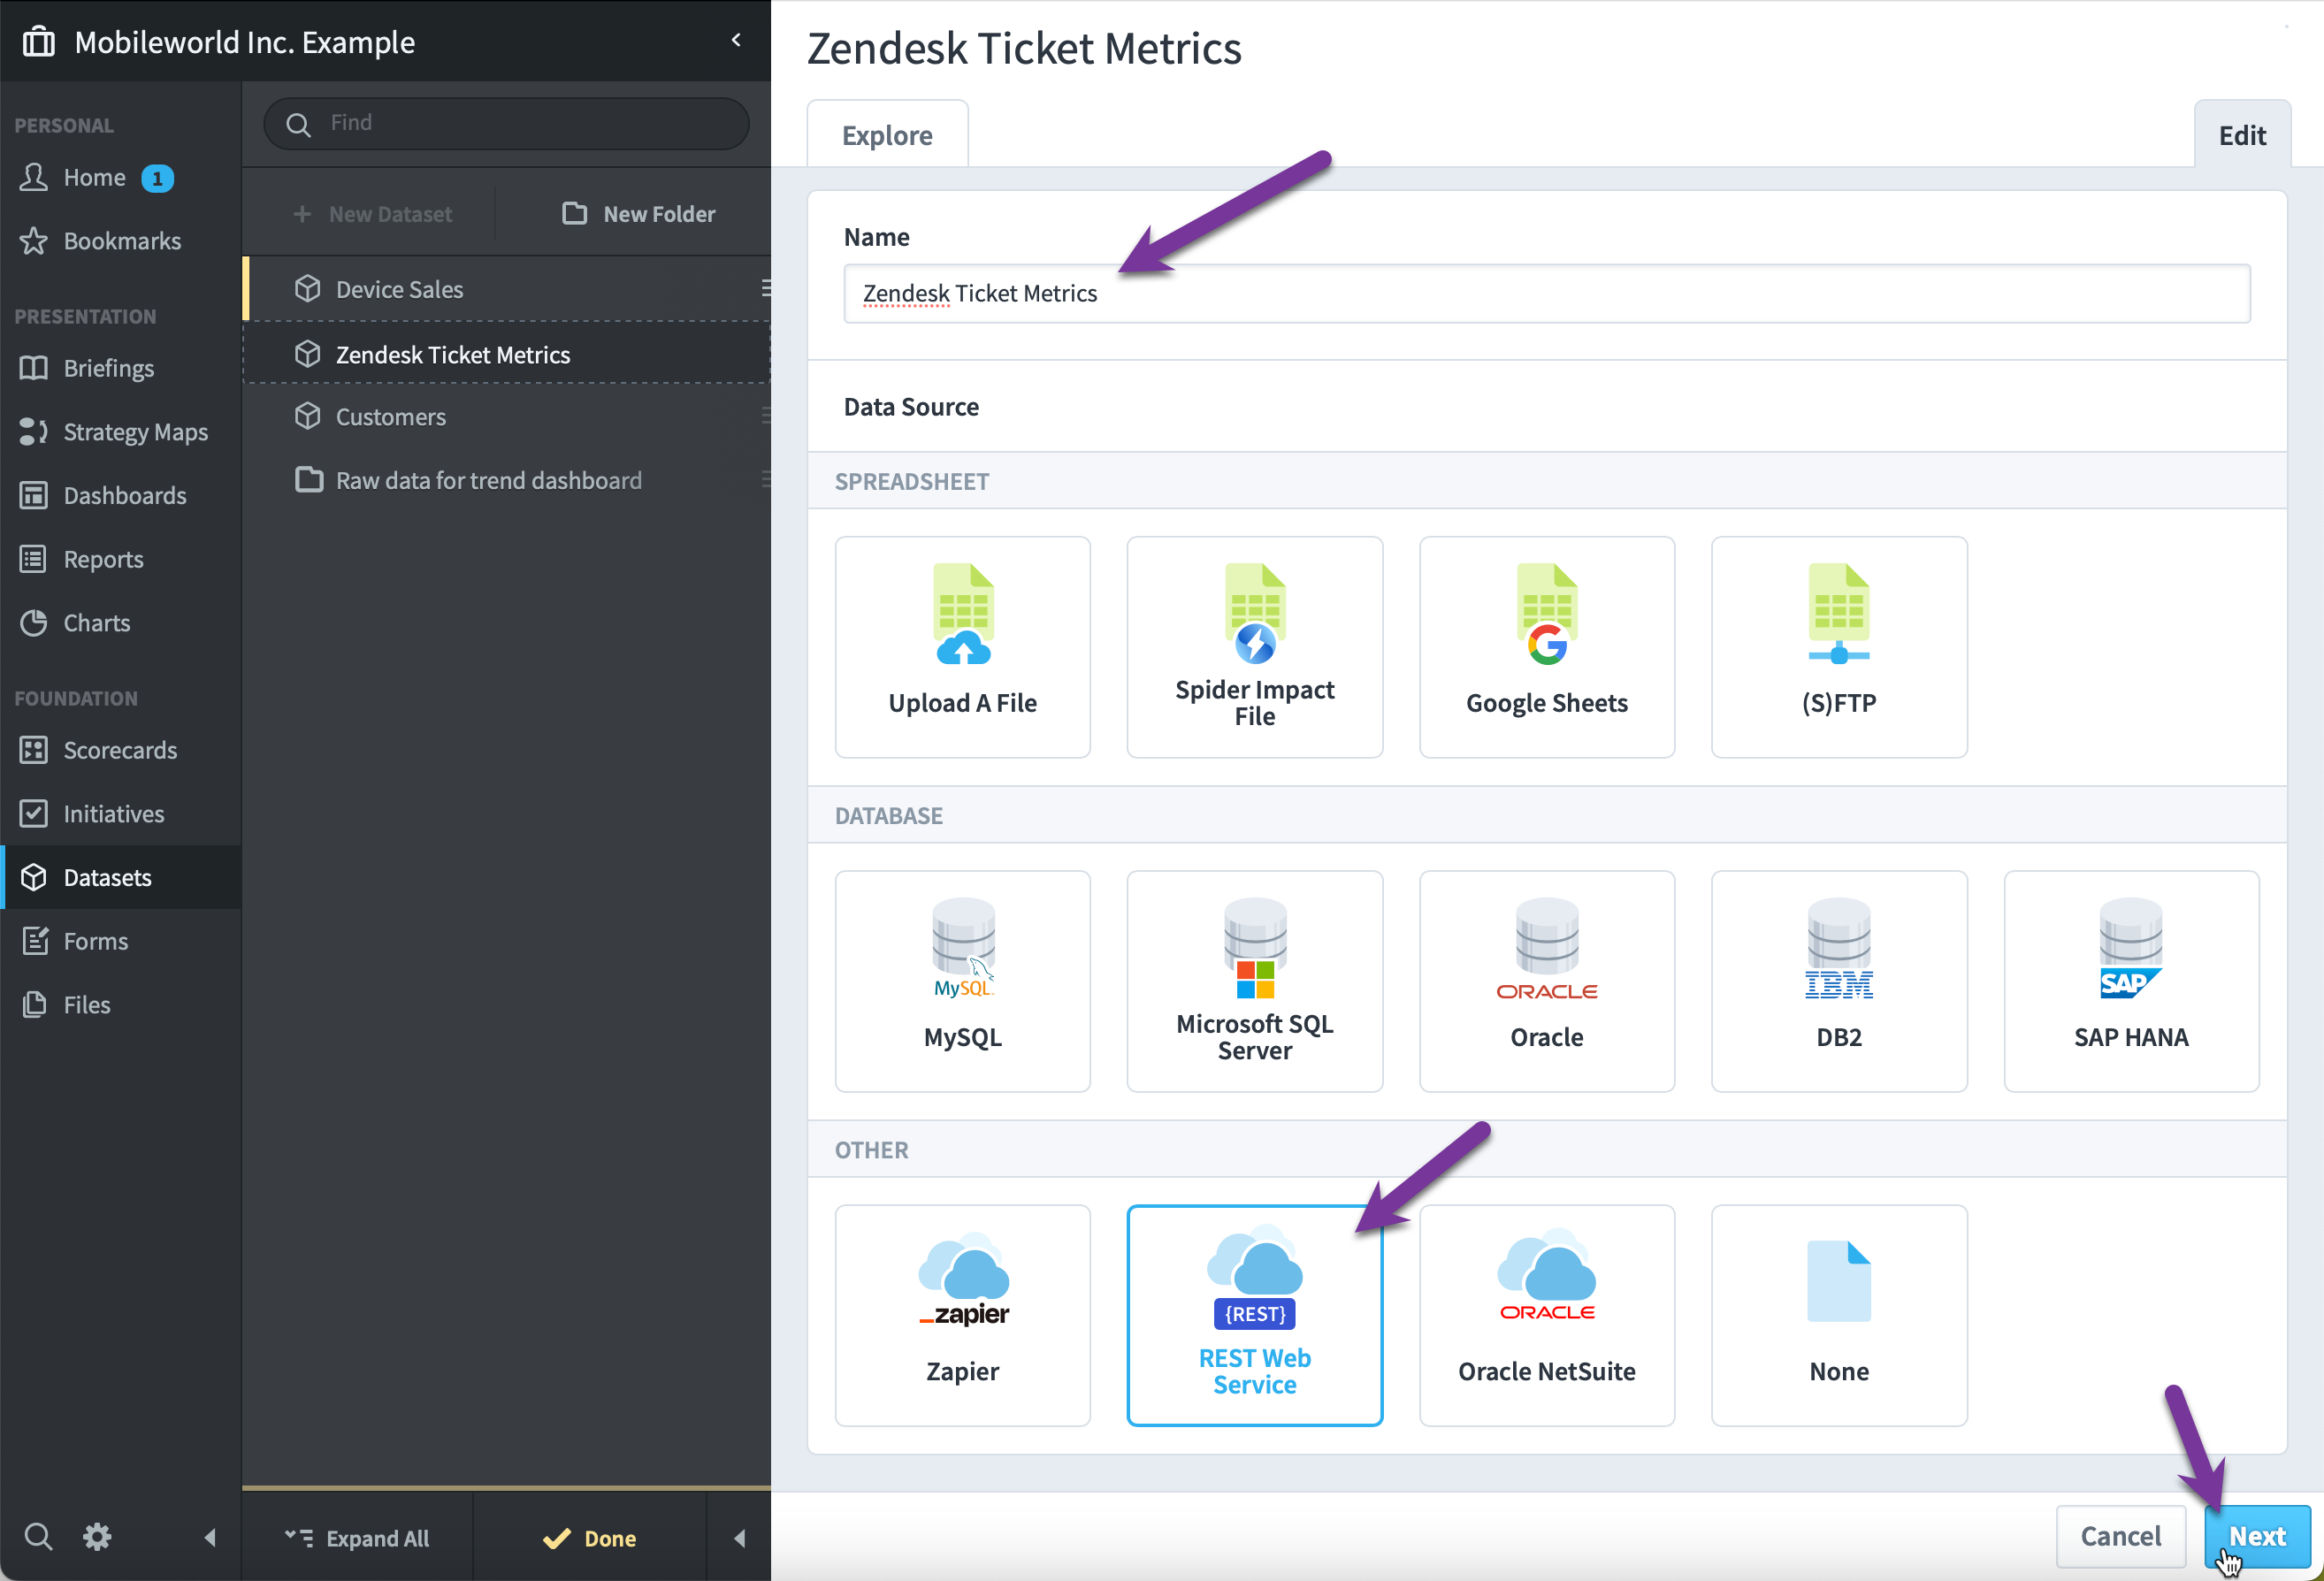Select Customers dataset in tree
Viewport: 2324px width, 1581px height.
tap(506, 417)
